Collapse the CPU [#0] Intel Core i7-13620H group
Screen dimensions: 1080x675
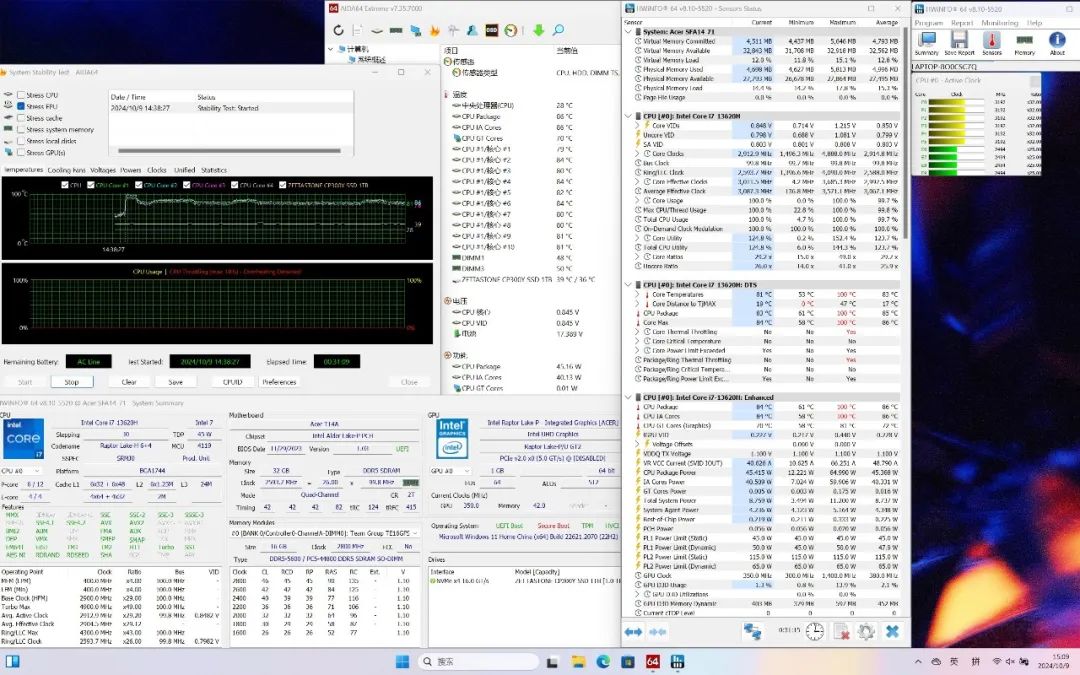pyautogui.click(x=628, y=116)
